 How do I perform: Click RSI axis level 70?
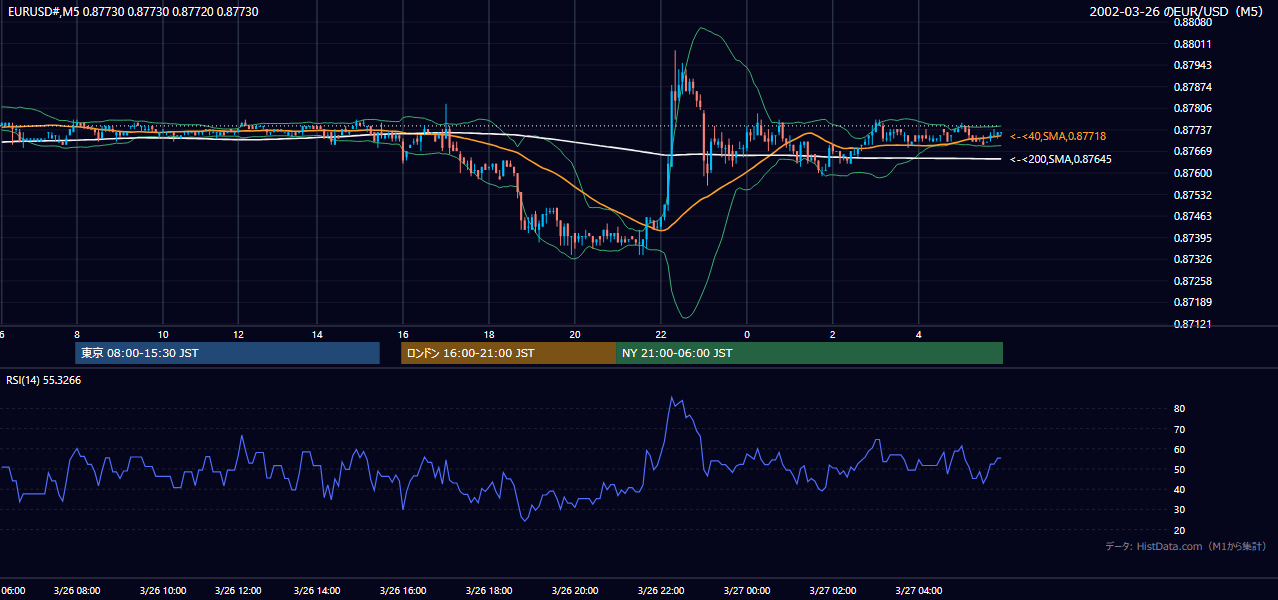1179,429
